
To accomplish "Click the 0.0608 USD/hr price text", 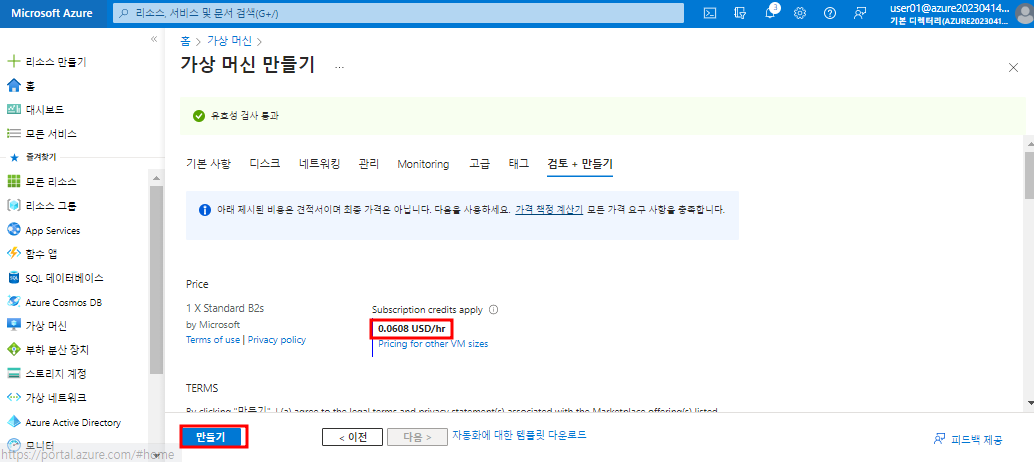I will pos(412,328).
